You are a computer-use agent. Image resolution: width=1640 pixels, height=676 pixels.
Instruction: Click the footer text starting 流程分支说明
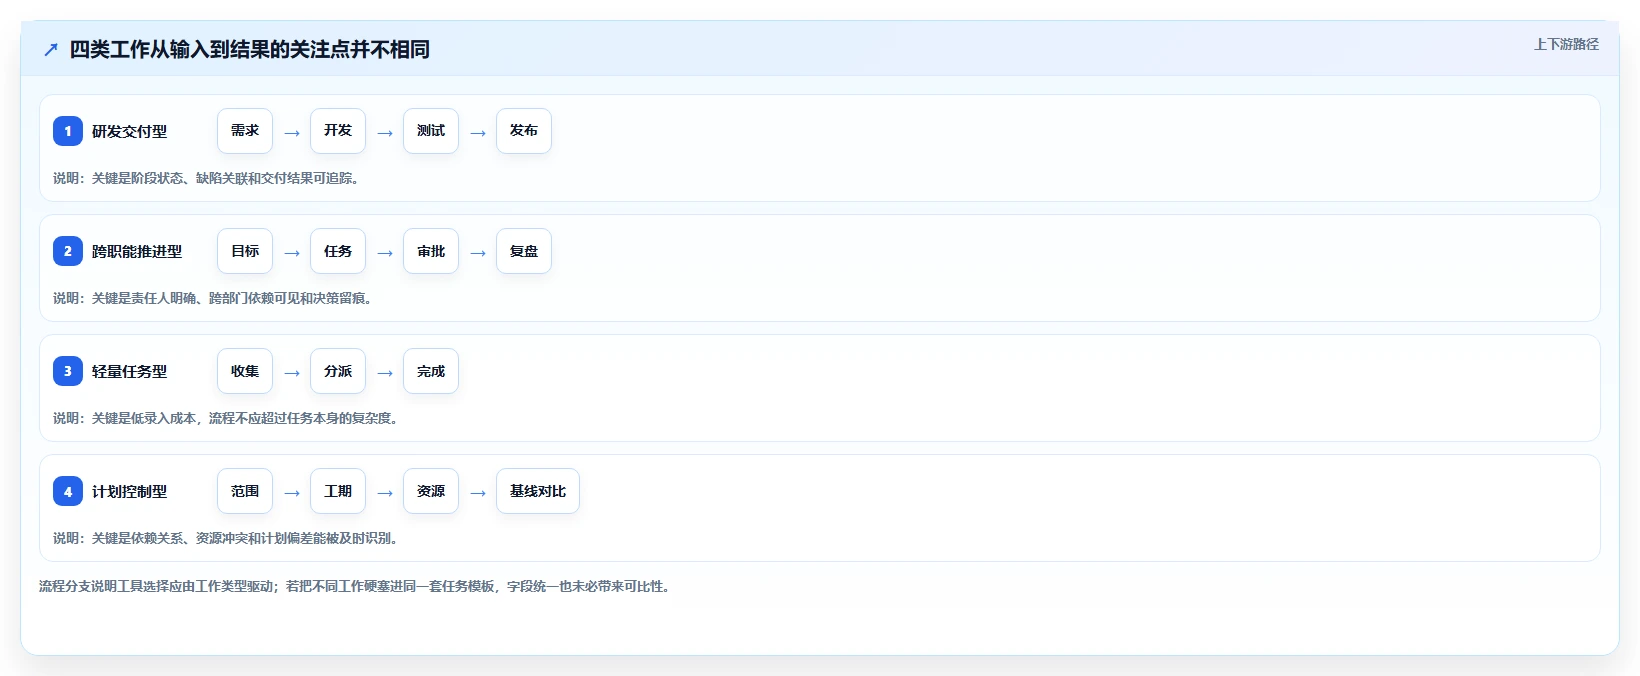tap(355, 586)
